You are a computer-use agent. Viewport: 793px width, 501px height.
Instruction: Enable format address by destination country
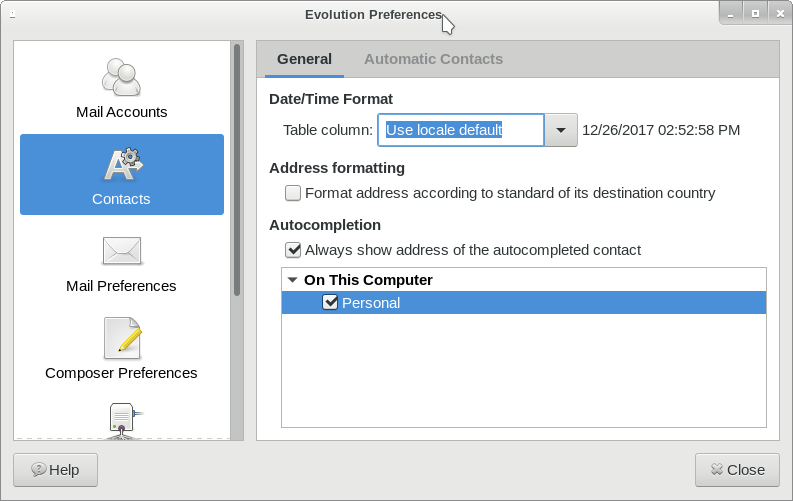[293, 193]
